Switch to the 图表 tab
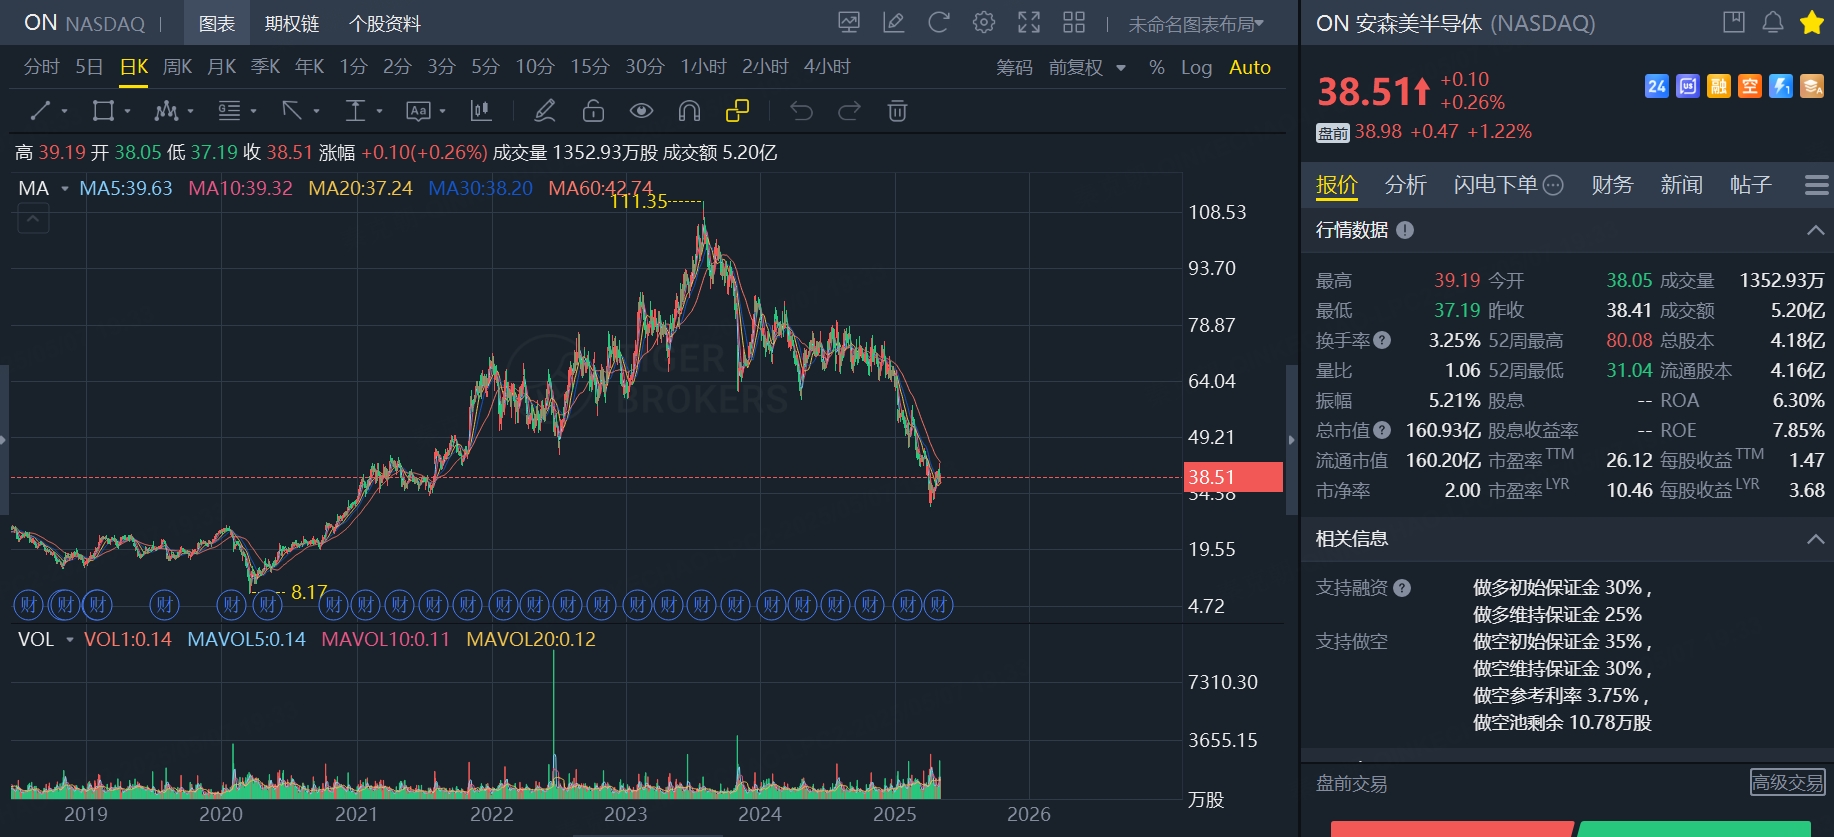This screenshot has width=1834, height=837. (x=217, y=23)
